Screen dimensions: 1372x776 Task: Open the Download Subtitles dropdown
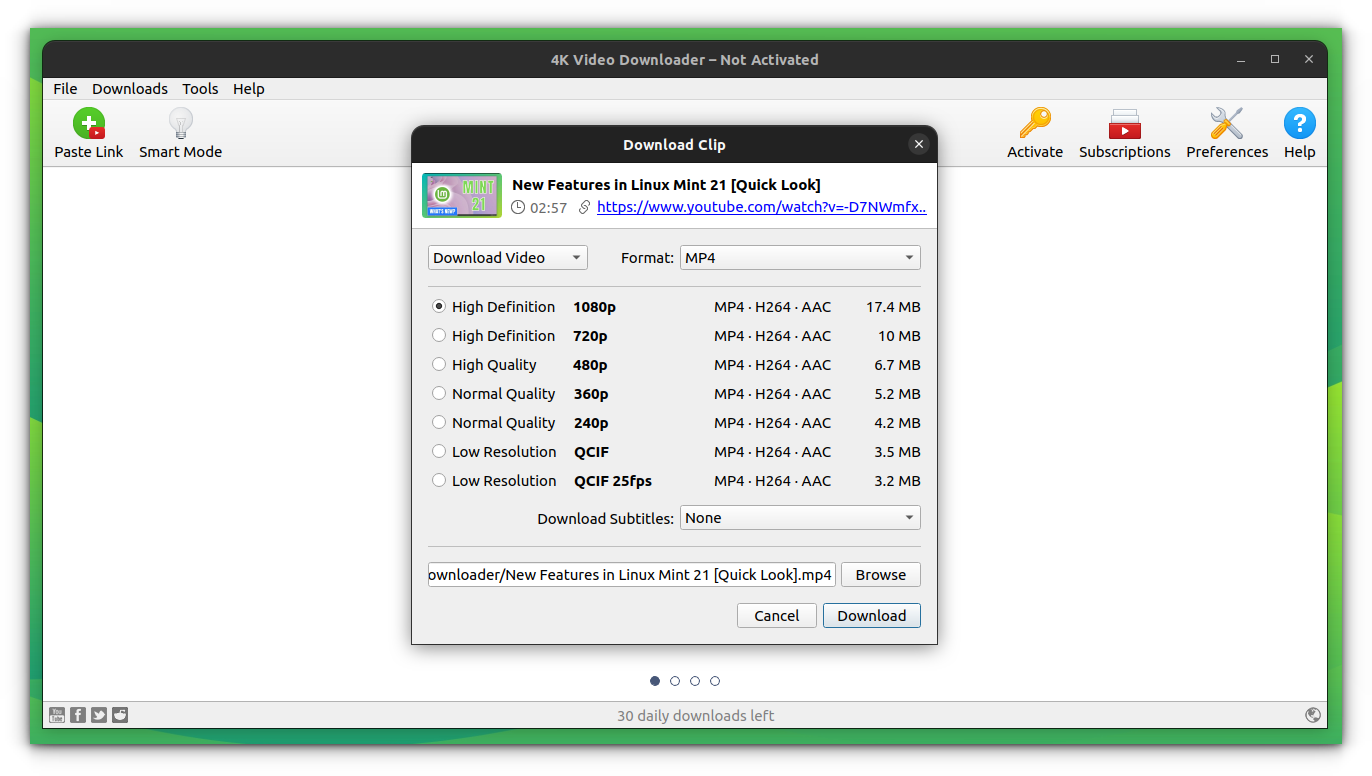click(x=800, y=517)
